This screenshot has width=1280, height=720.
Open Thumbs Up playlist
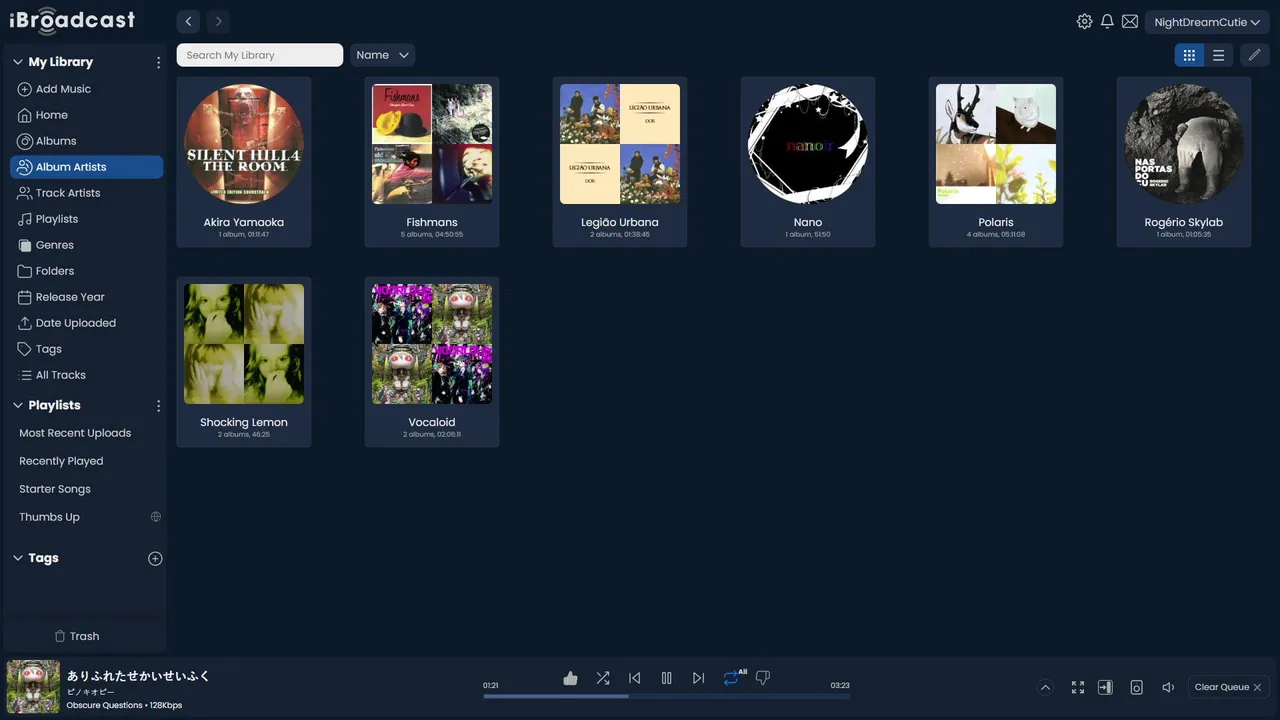[49, 517]
